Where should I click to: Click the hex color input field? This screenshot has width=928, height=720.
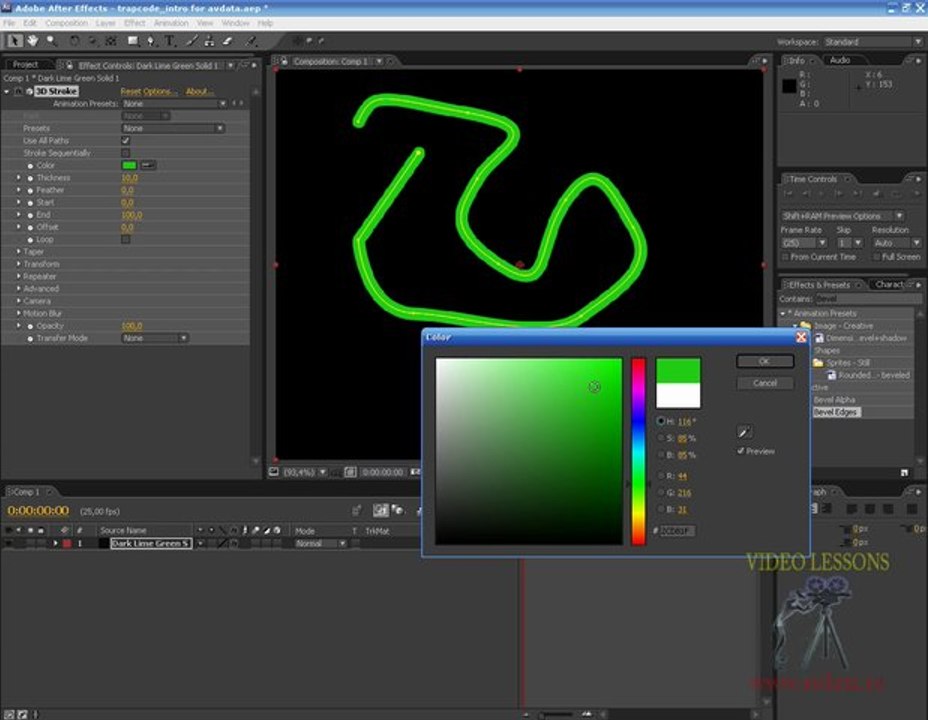(677, 531)
